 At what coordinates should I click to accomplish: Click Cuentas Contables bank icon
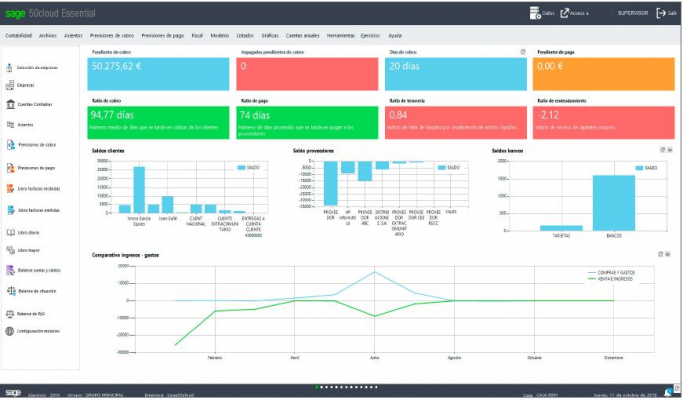click(10, 105)
